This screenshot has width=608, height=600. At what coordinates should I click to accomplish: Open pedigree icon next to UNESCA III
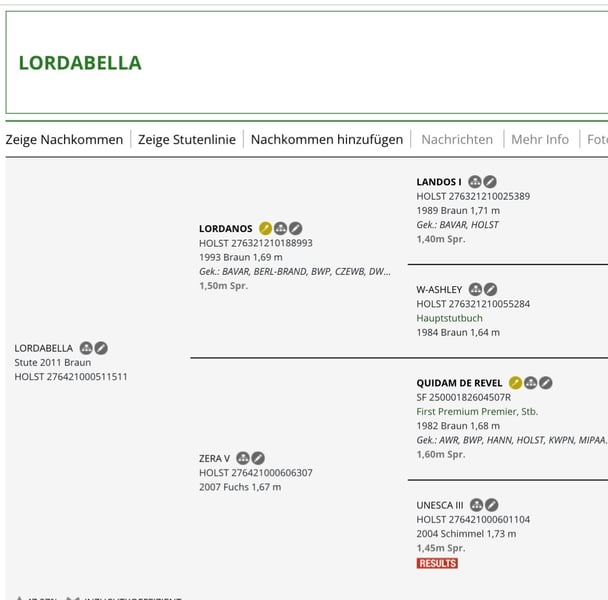(x=476, y=505)
